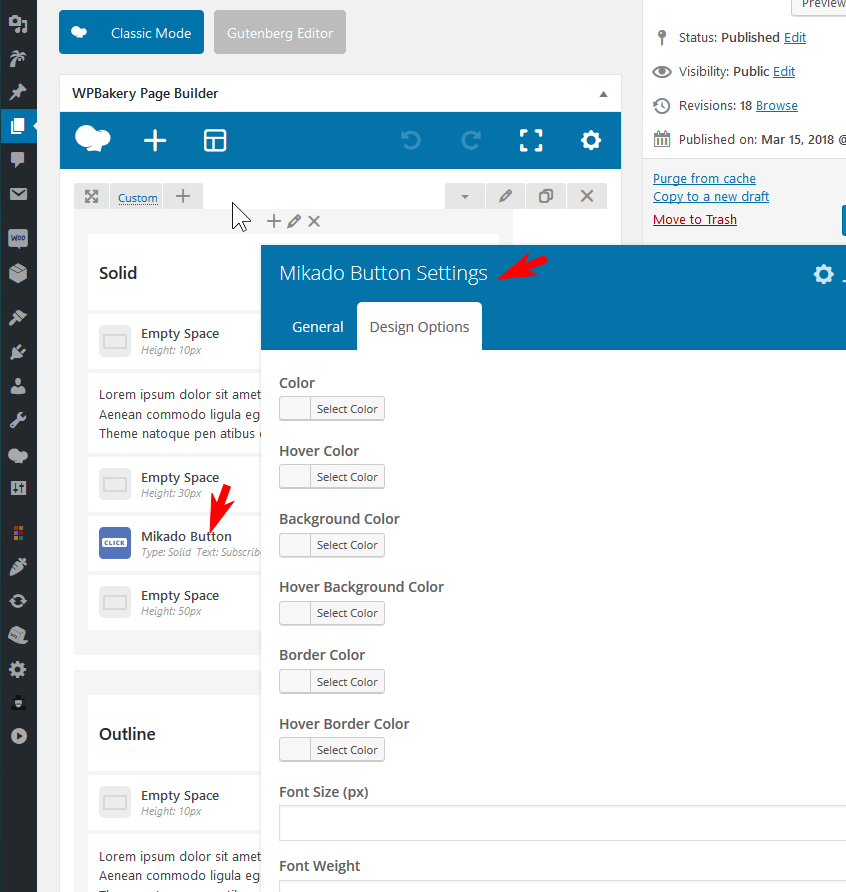Edit the Public visibility

pos(784,72)
